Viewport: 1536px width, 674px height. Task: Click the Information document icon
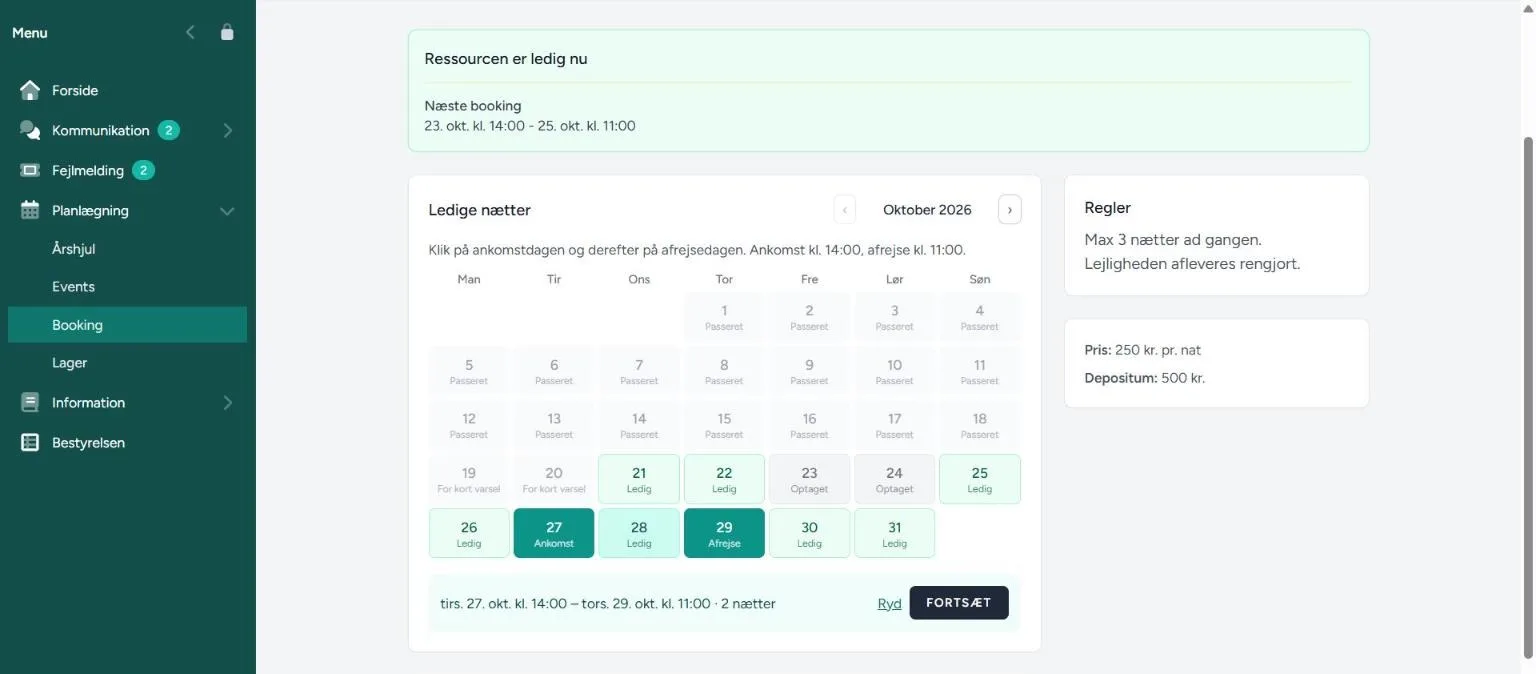pos(30,402)
